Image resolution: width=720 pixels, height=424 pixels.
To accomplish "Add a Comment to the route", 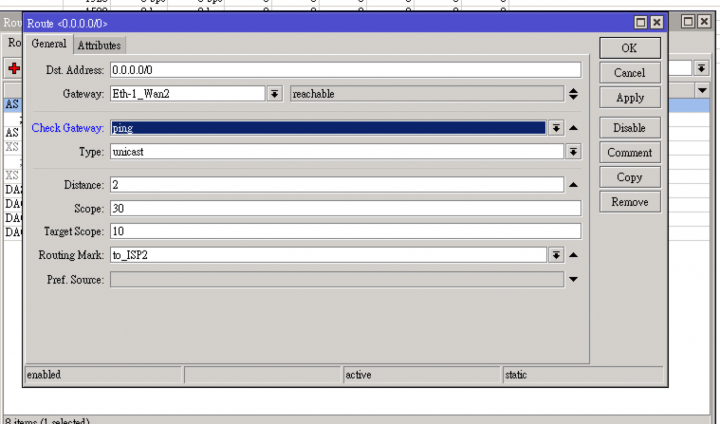I will [x=630, y=153].
